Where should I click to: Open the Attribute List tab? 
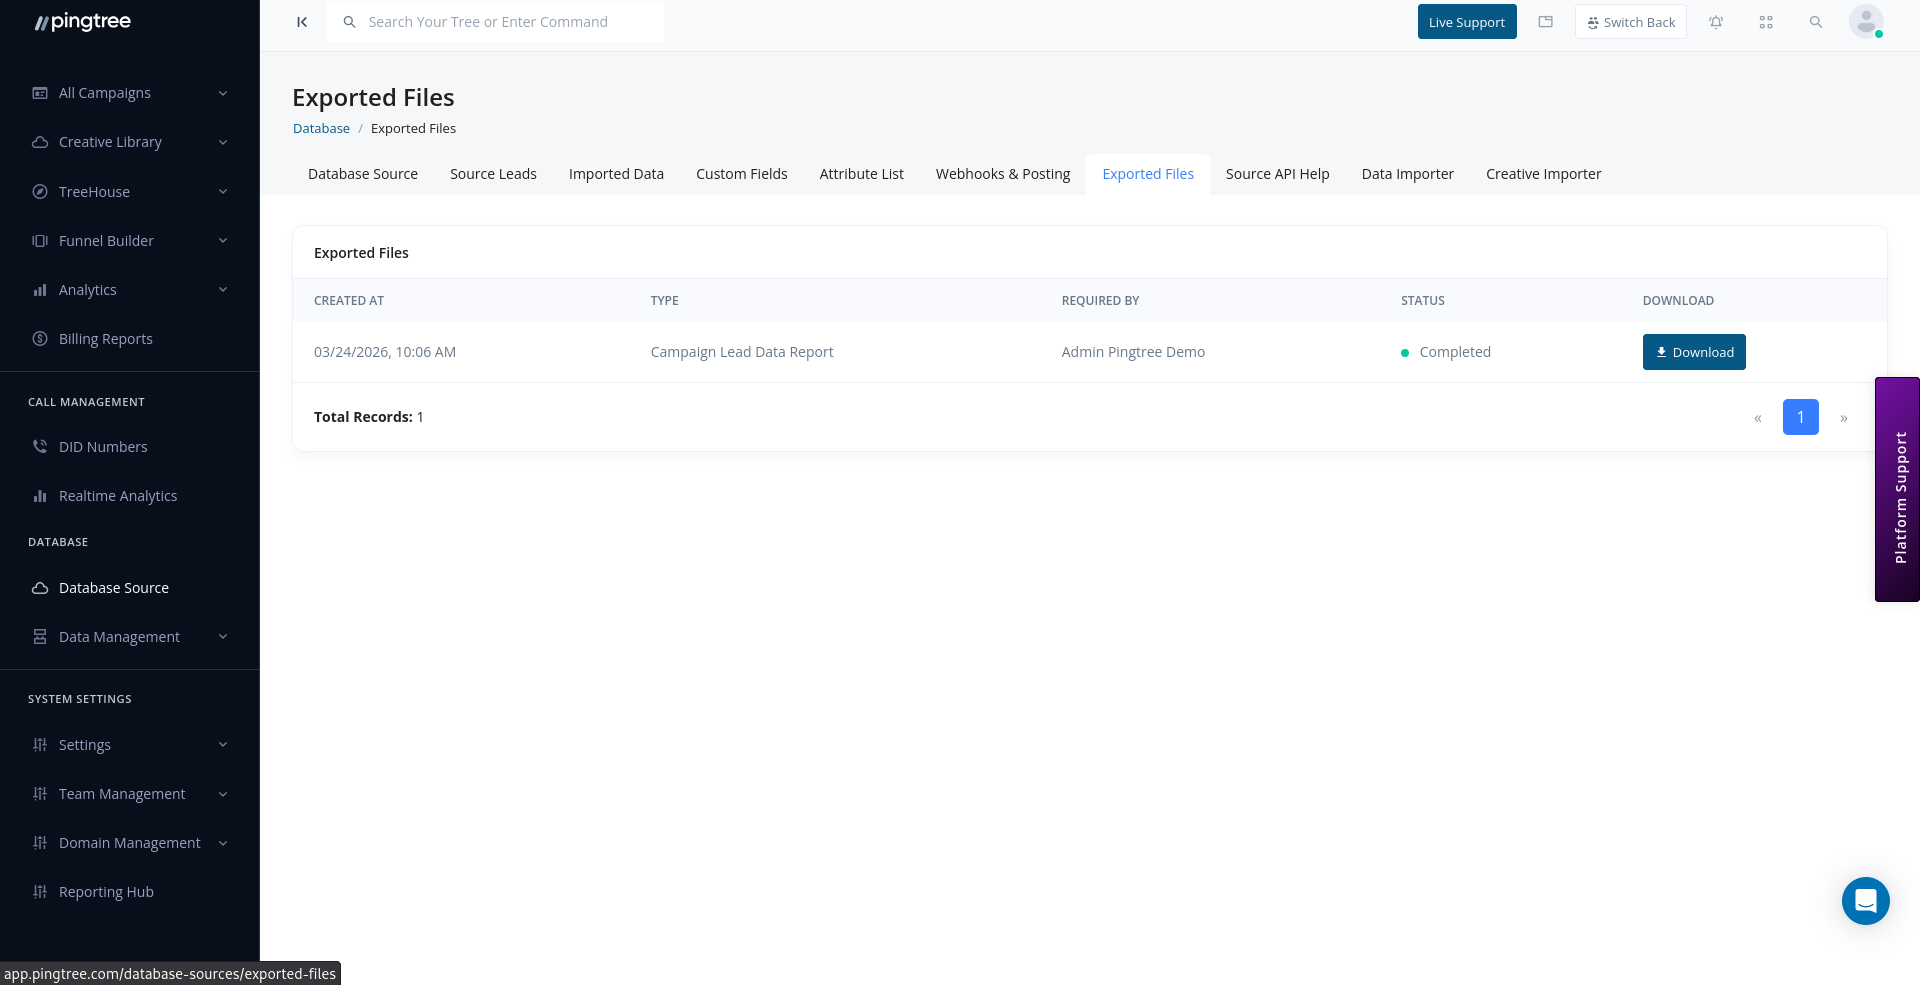tap(861, 173)
